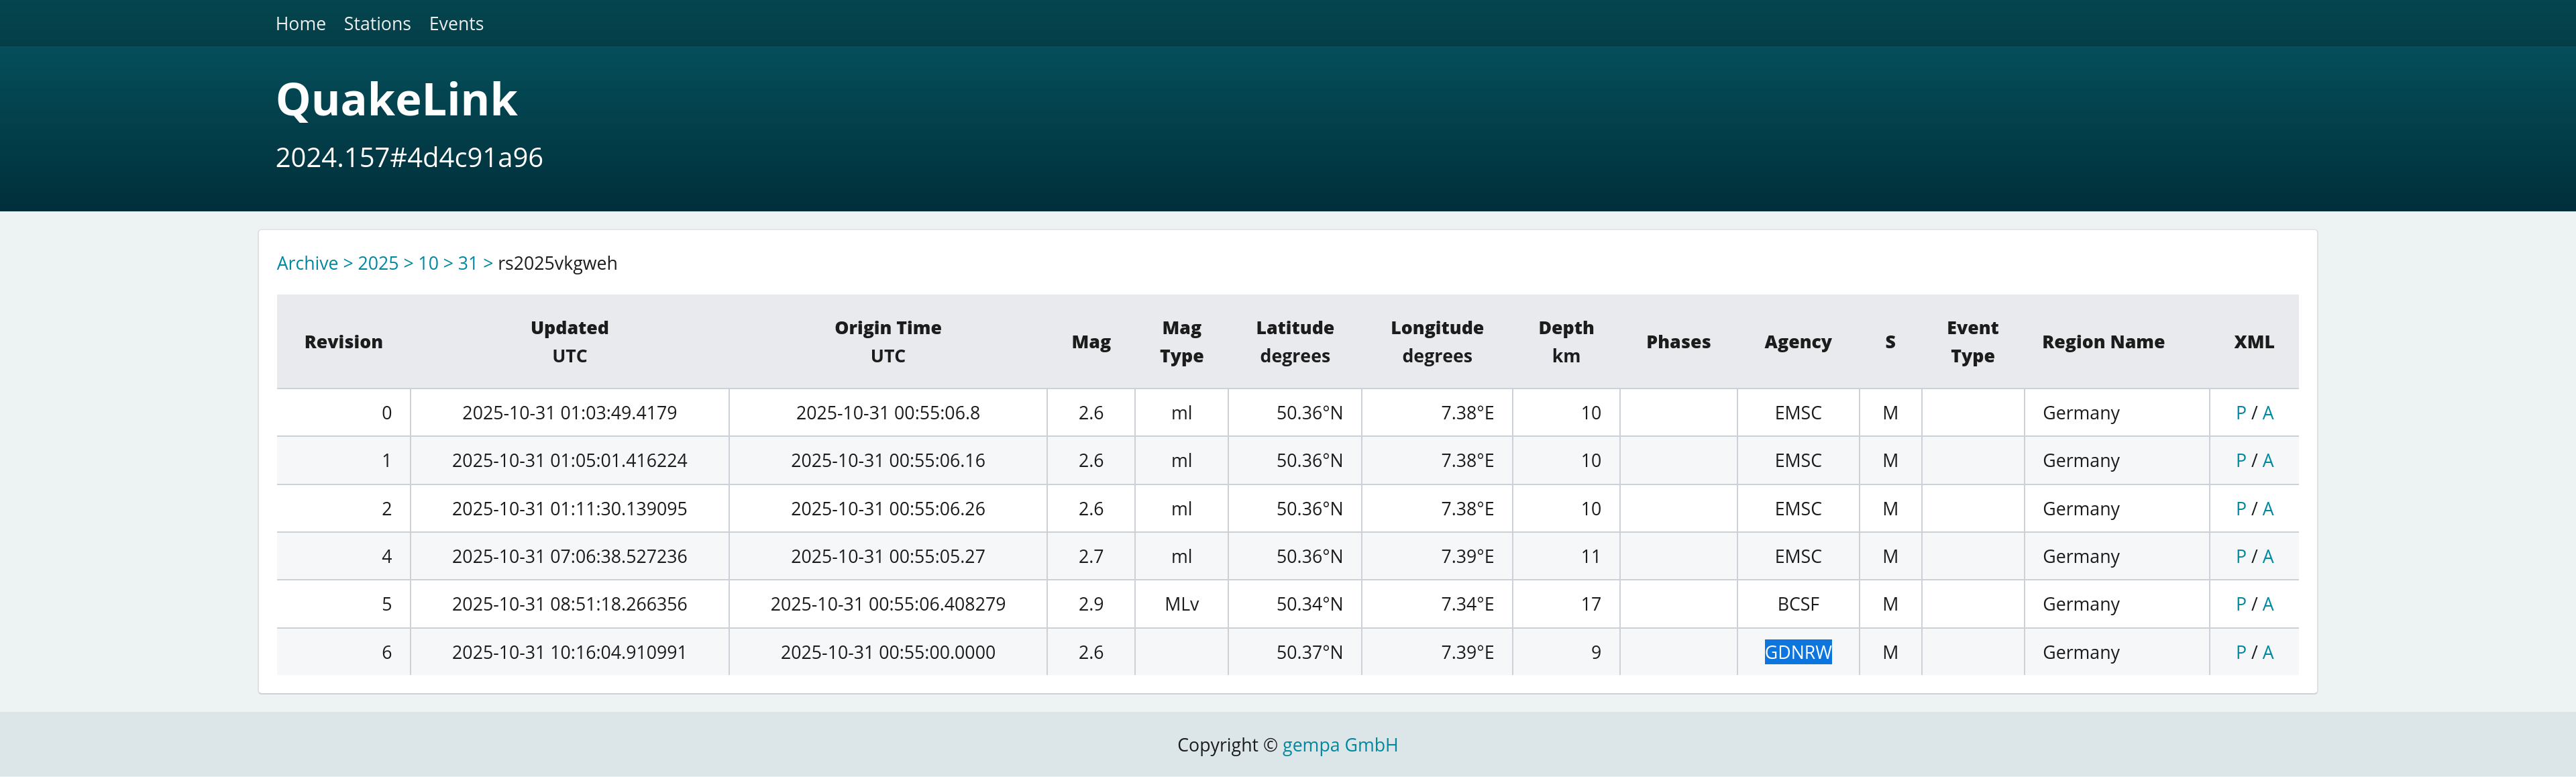The height and width of the screenshot is (777, 2576).
Task: Open A XML link for revision 5
Action: [x=2267, y=604]
